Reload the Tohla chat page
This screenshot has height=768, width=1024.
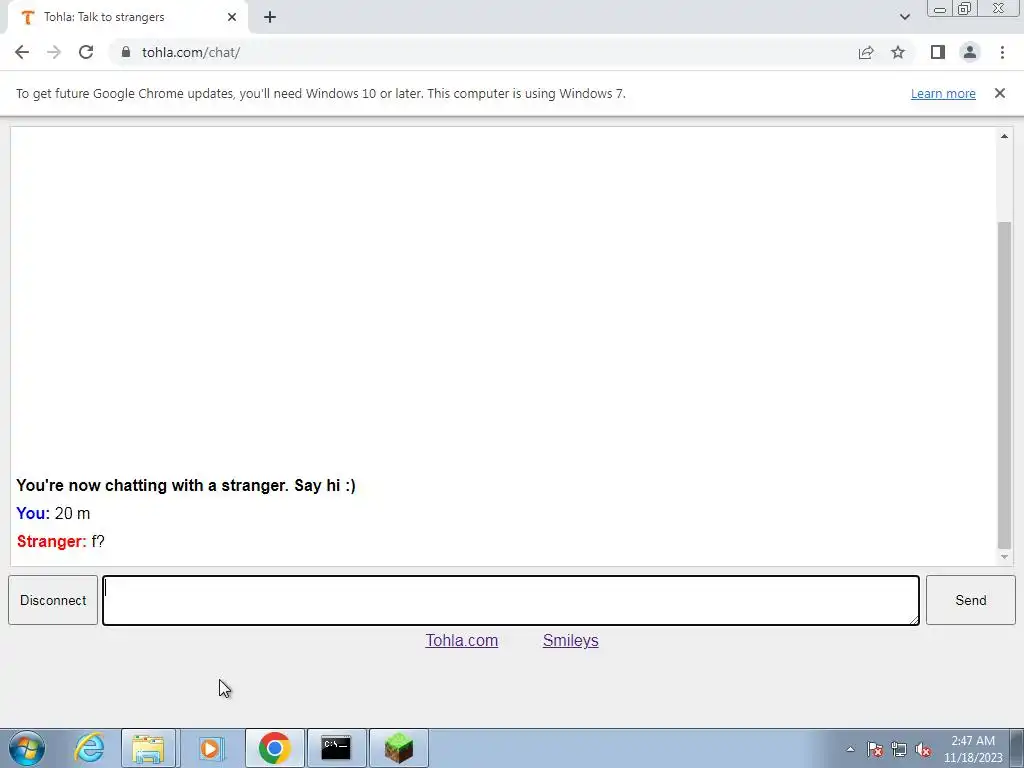point(86,52)
